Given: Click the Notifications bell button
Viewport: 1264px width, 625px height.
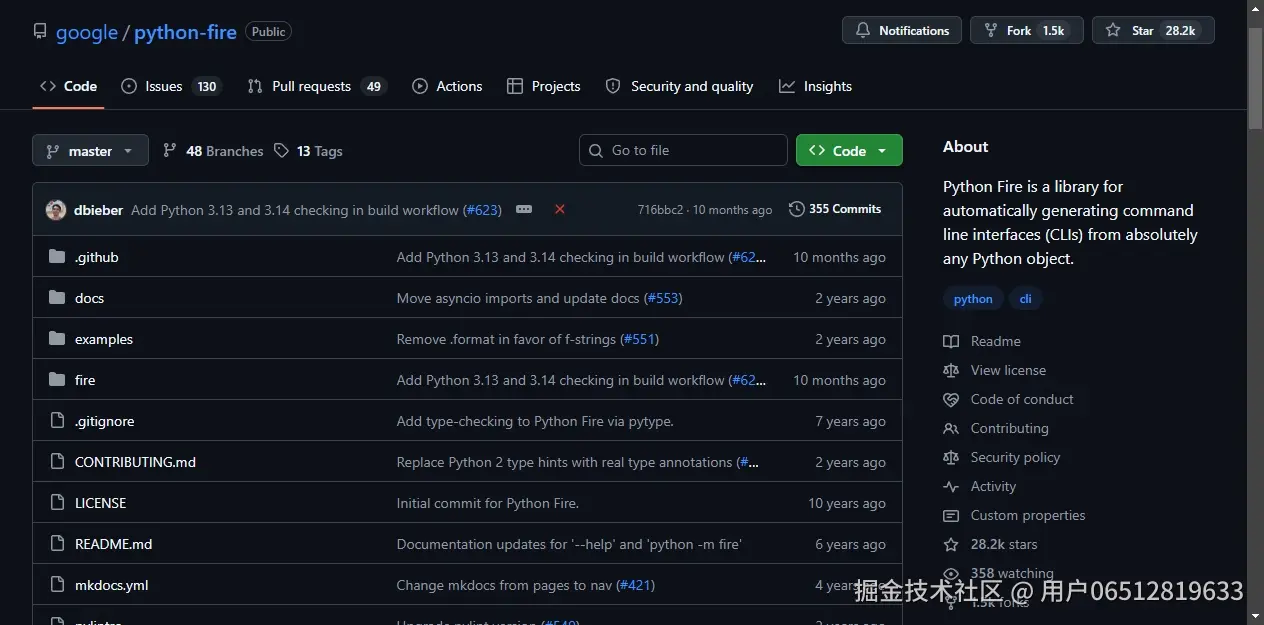Looking at the screenshot, I should coord(902,30).
